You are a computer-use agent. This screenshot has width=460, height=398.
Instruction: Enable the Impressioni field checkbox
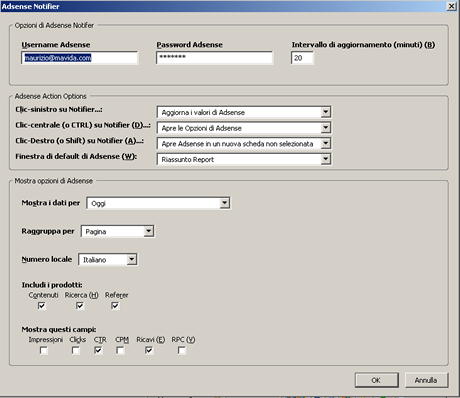coord(44,350)
